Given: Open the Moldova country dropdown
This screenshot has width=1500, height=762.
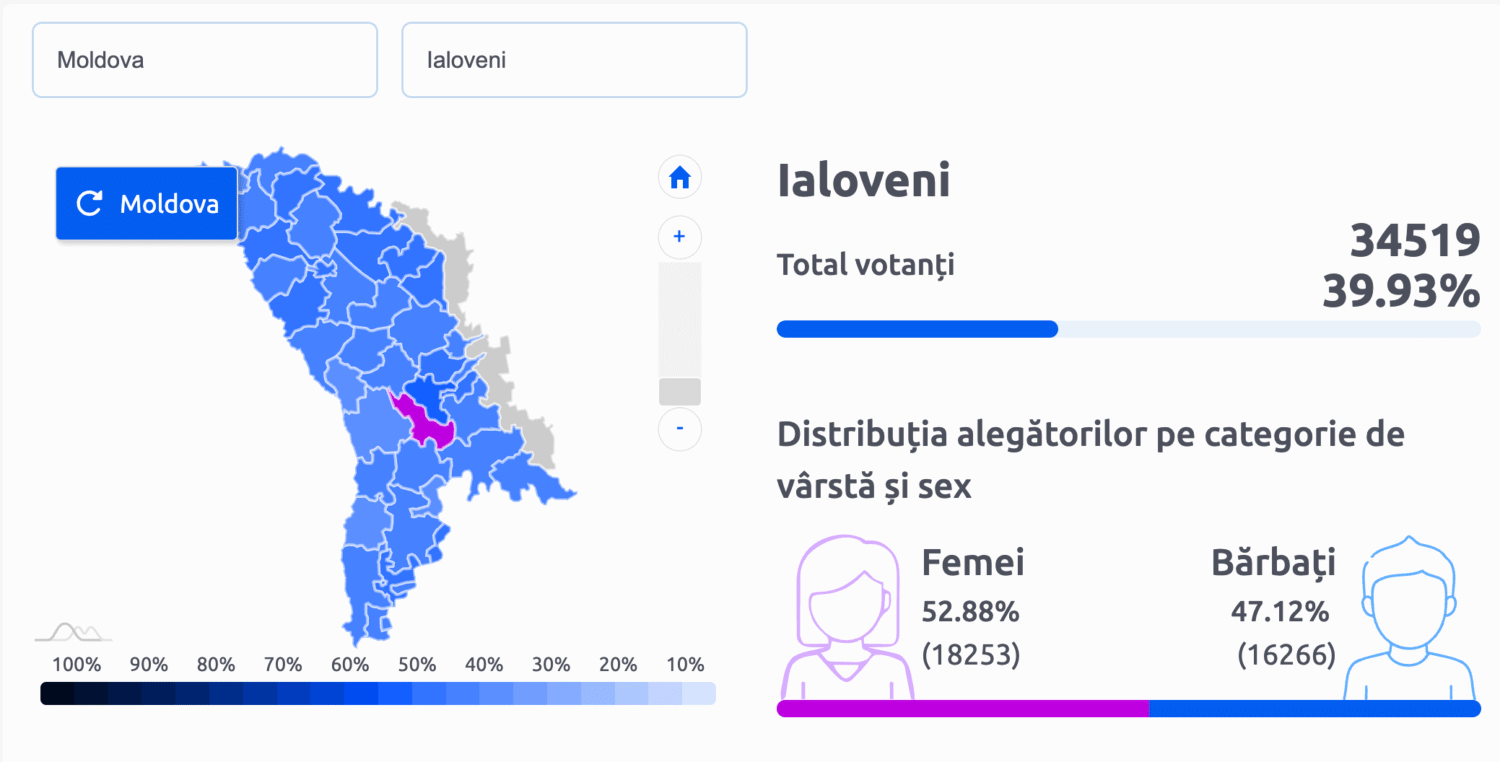Looking at the screenshot, I should (x=205, y=60).
